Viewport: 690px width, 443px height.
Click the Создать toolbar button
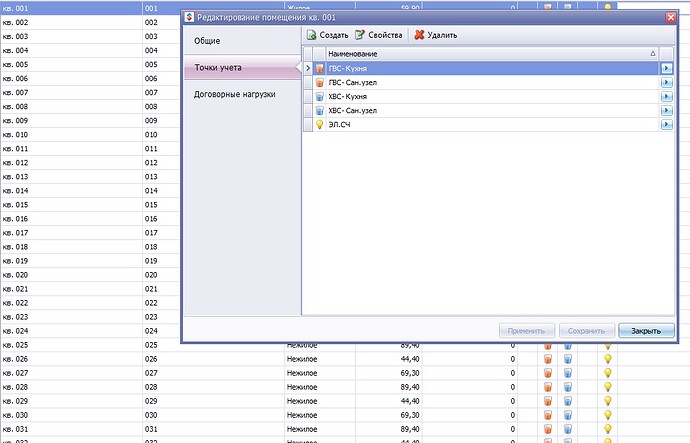pos(327,35)
